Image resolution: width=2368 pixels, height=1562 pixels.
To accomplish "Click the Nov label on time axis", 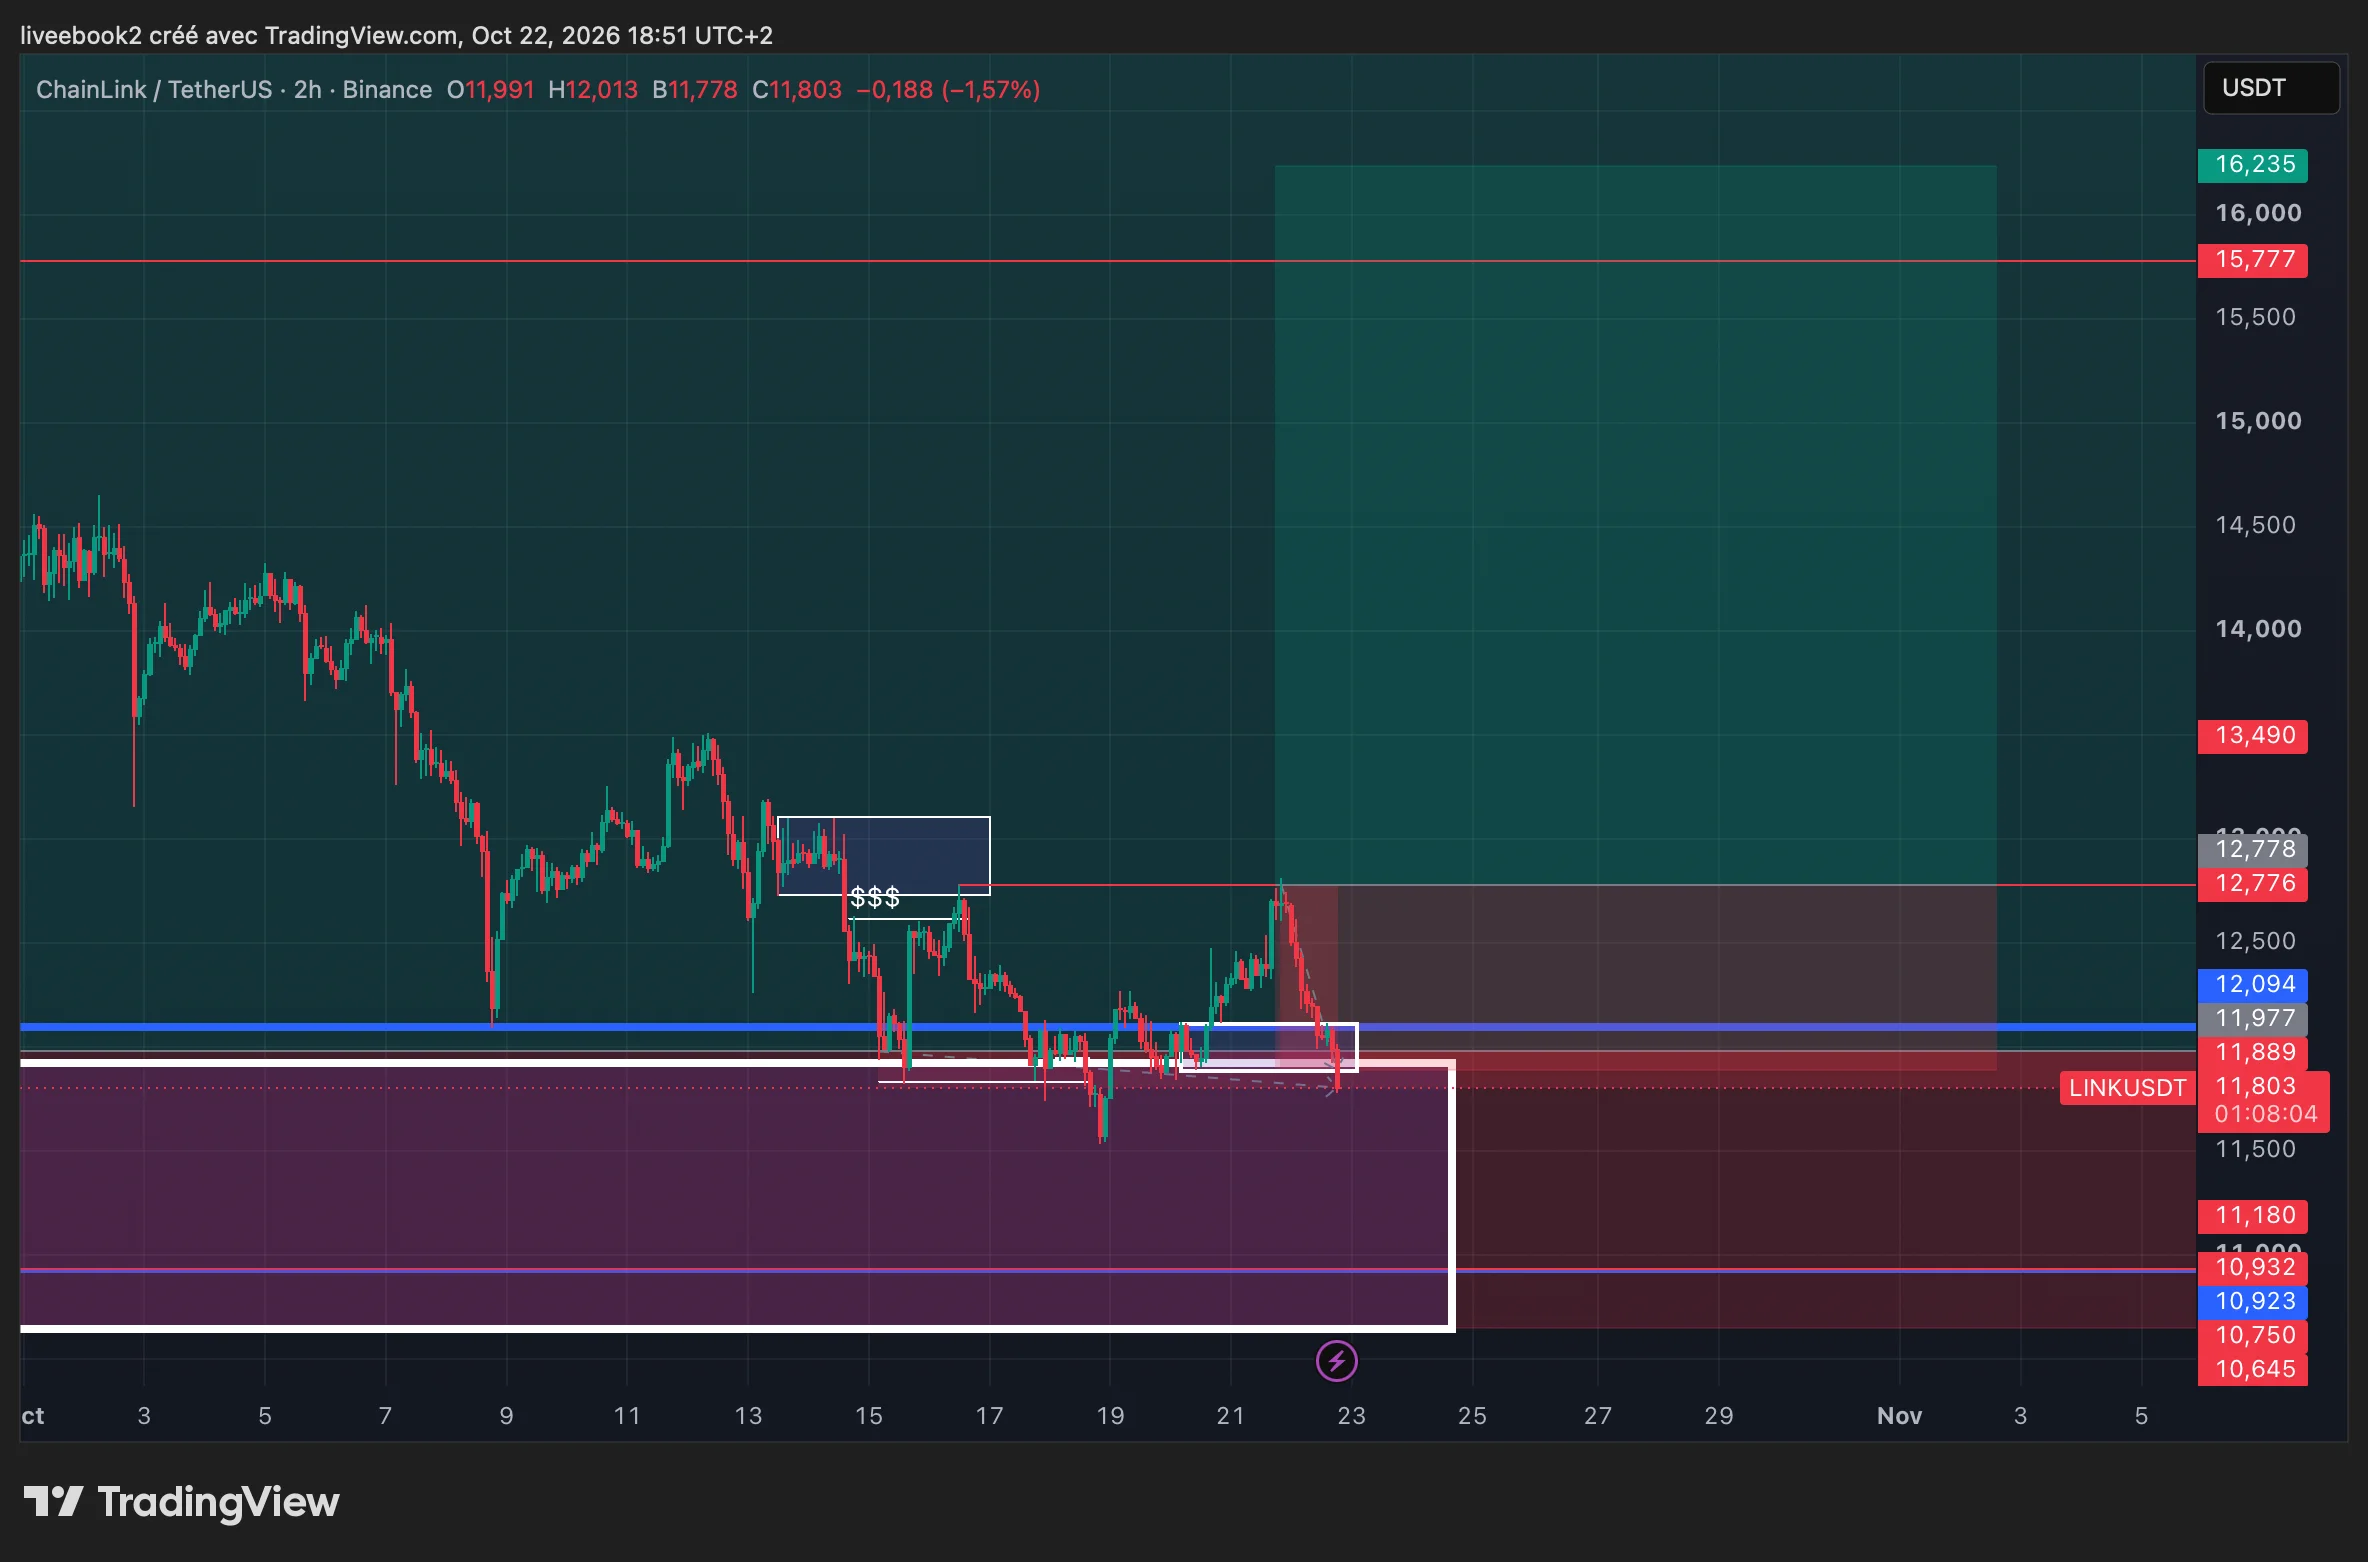I will [x=1899, y=1416].
